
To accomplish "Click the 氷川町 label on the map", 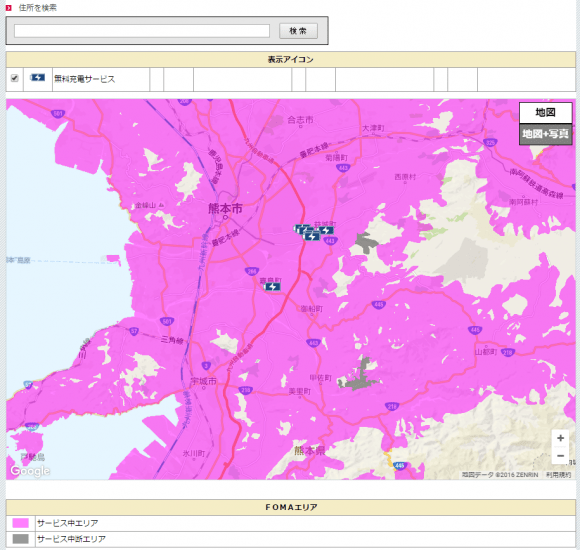I will click(x=193, y=453).
